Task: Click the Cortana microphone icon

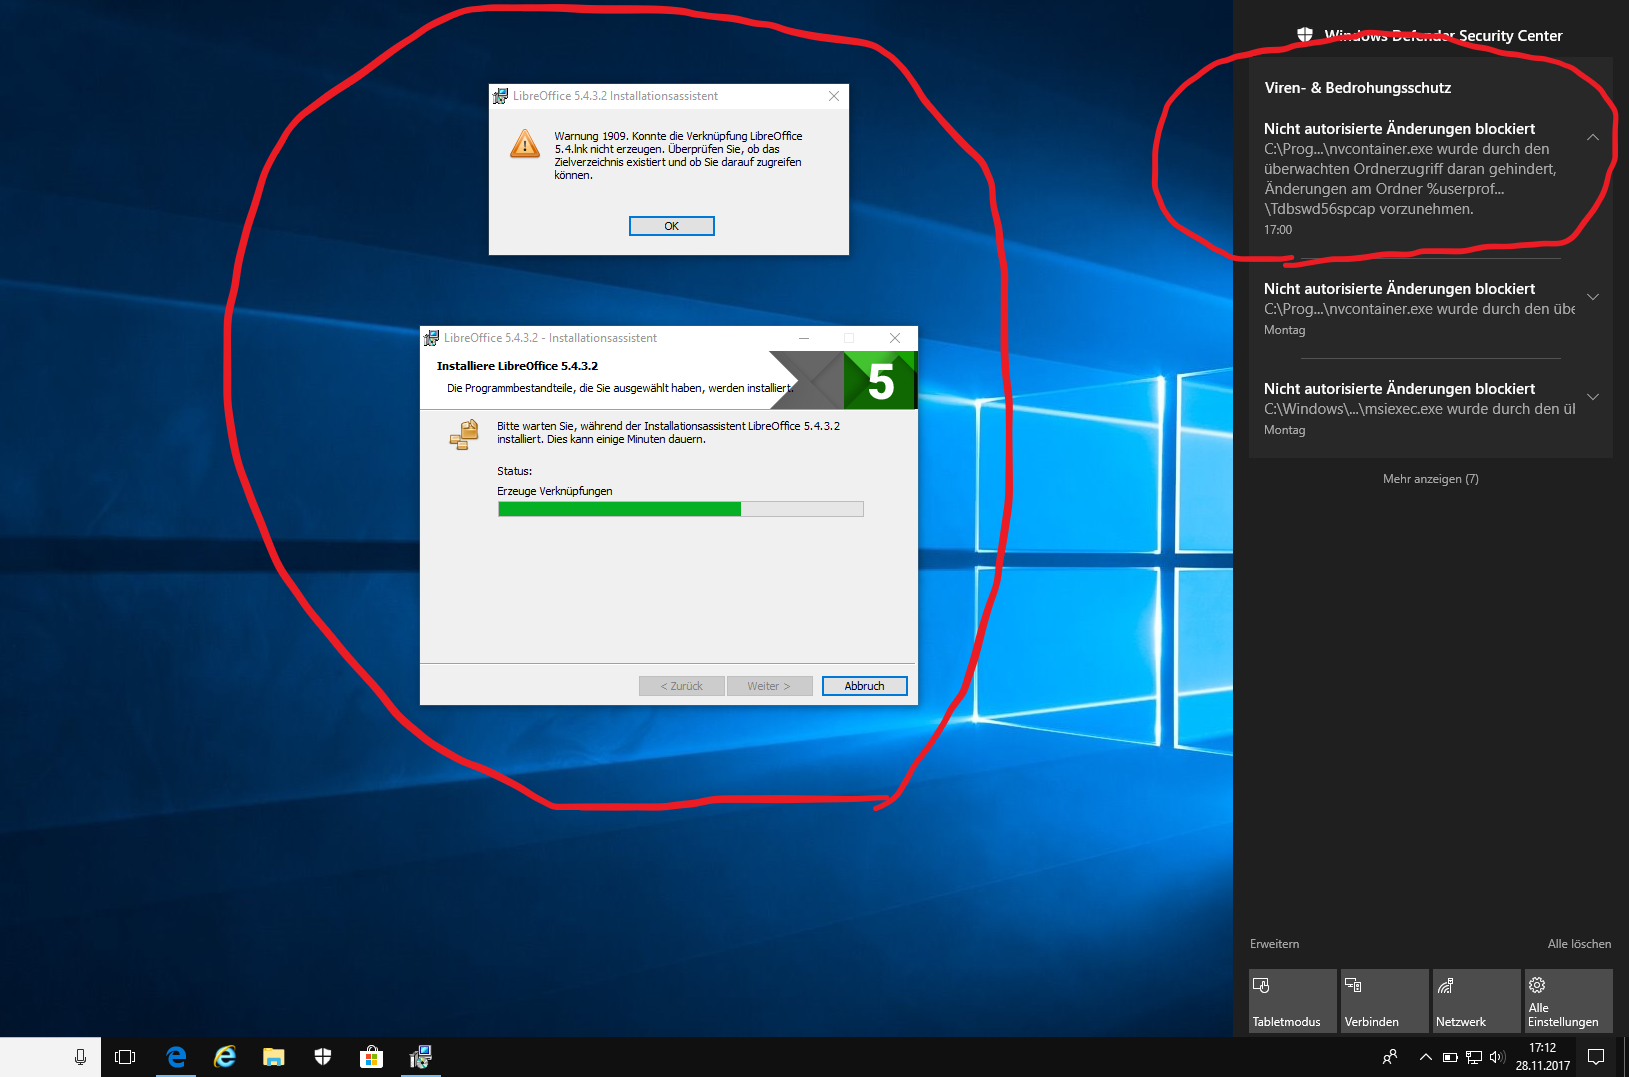Action: (x=80, y=1057)
